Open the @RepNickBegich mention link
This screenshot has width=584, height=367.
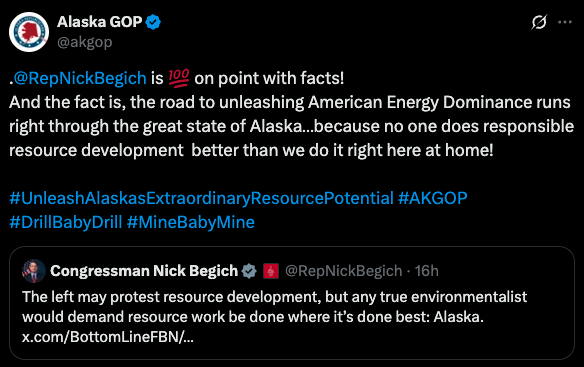tap(80, 78)
